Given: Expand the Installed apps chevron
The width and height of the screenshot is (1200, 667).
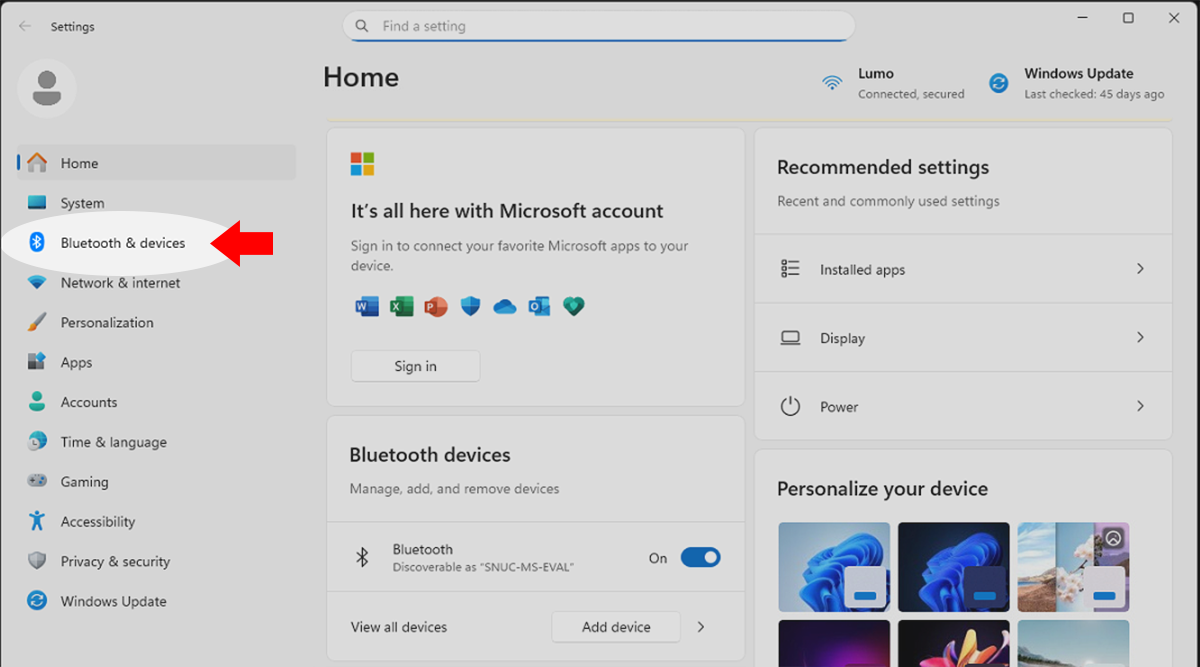Looking at the screenshot, I should pos(1140,269).
